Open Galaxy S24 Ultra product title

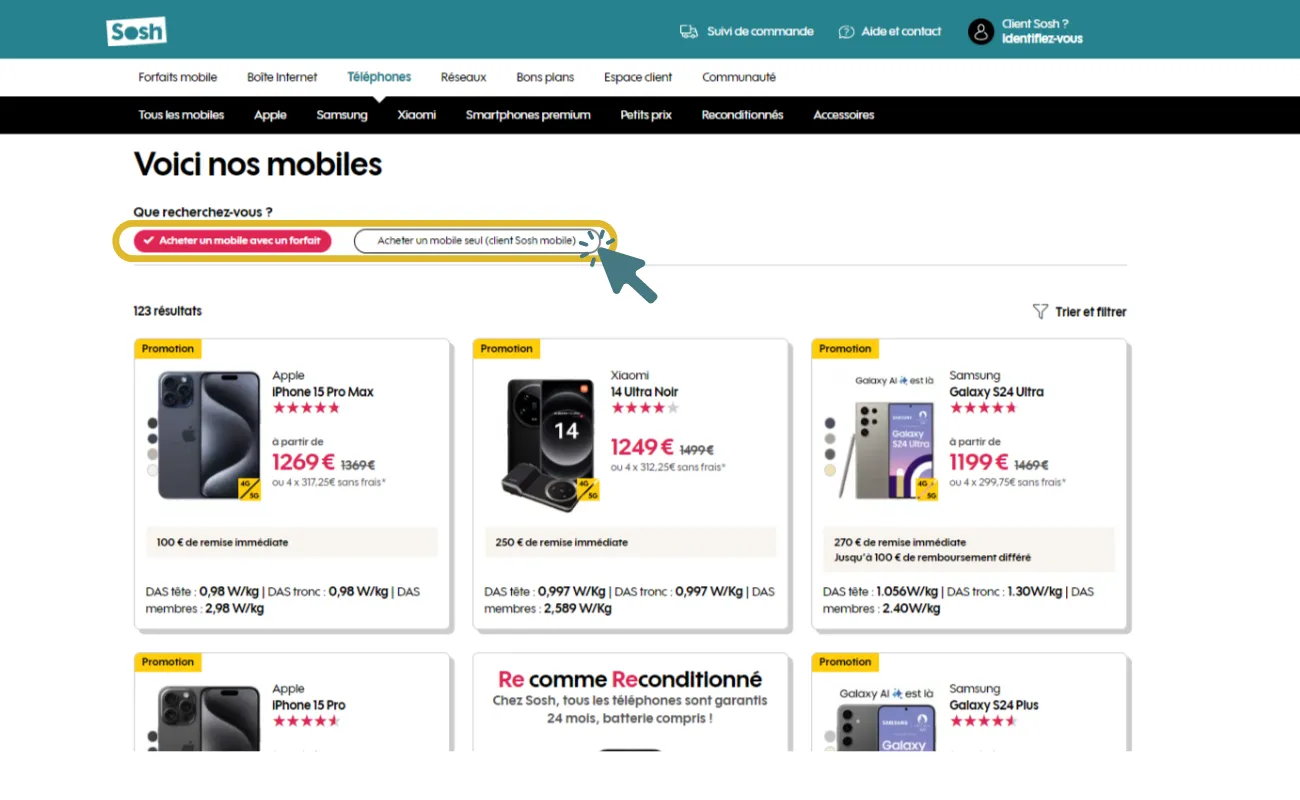996,392
